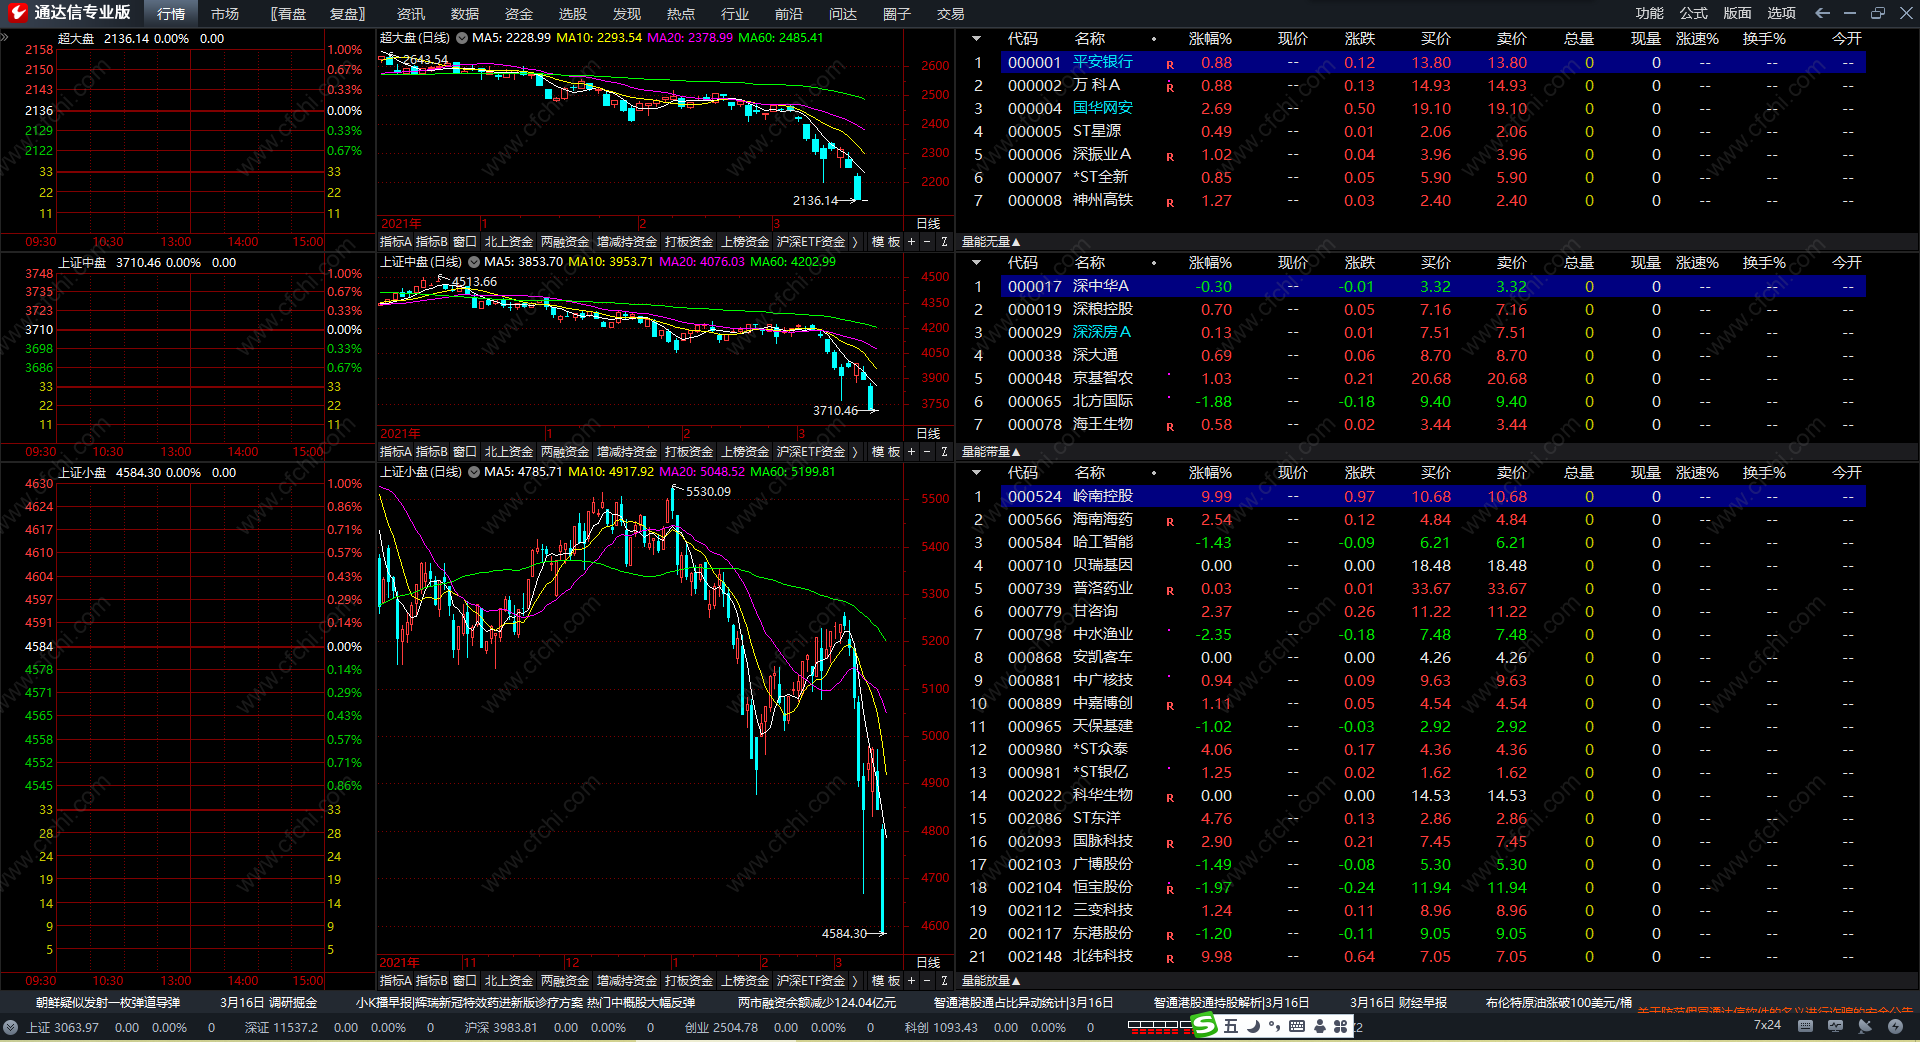Open the dropdown arrow beside 代码 in top list
The width and height of the screenshot is (1920, 1042).
[x=976, y=39]
